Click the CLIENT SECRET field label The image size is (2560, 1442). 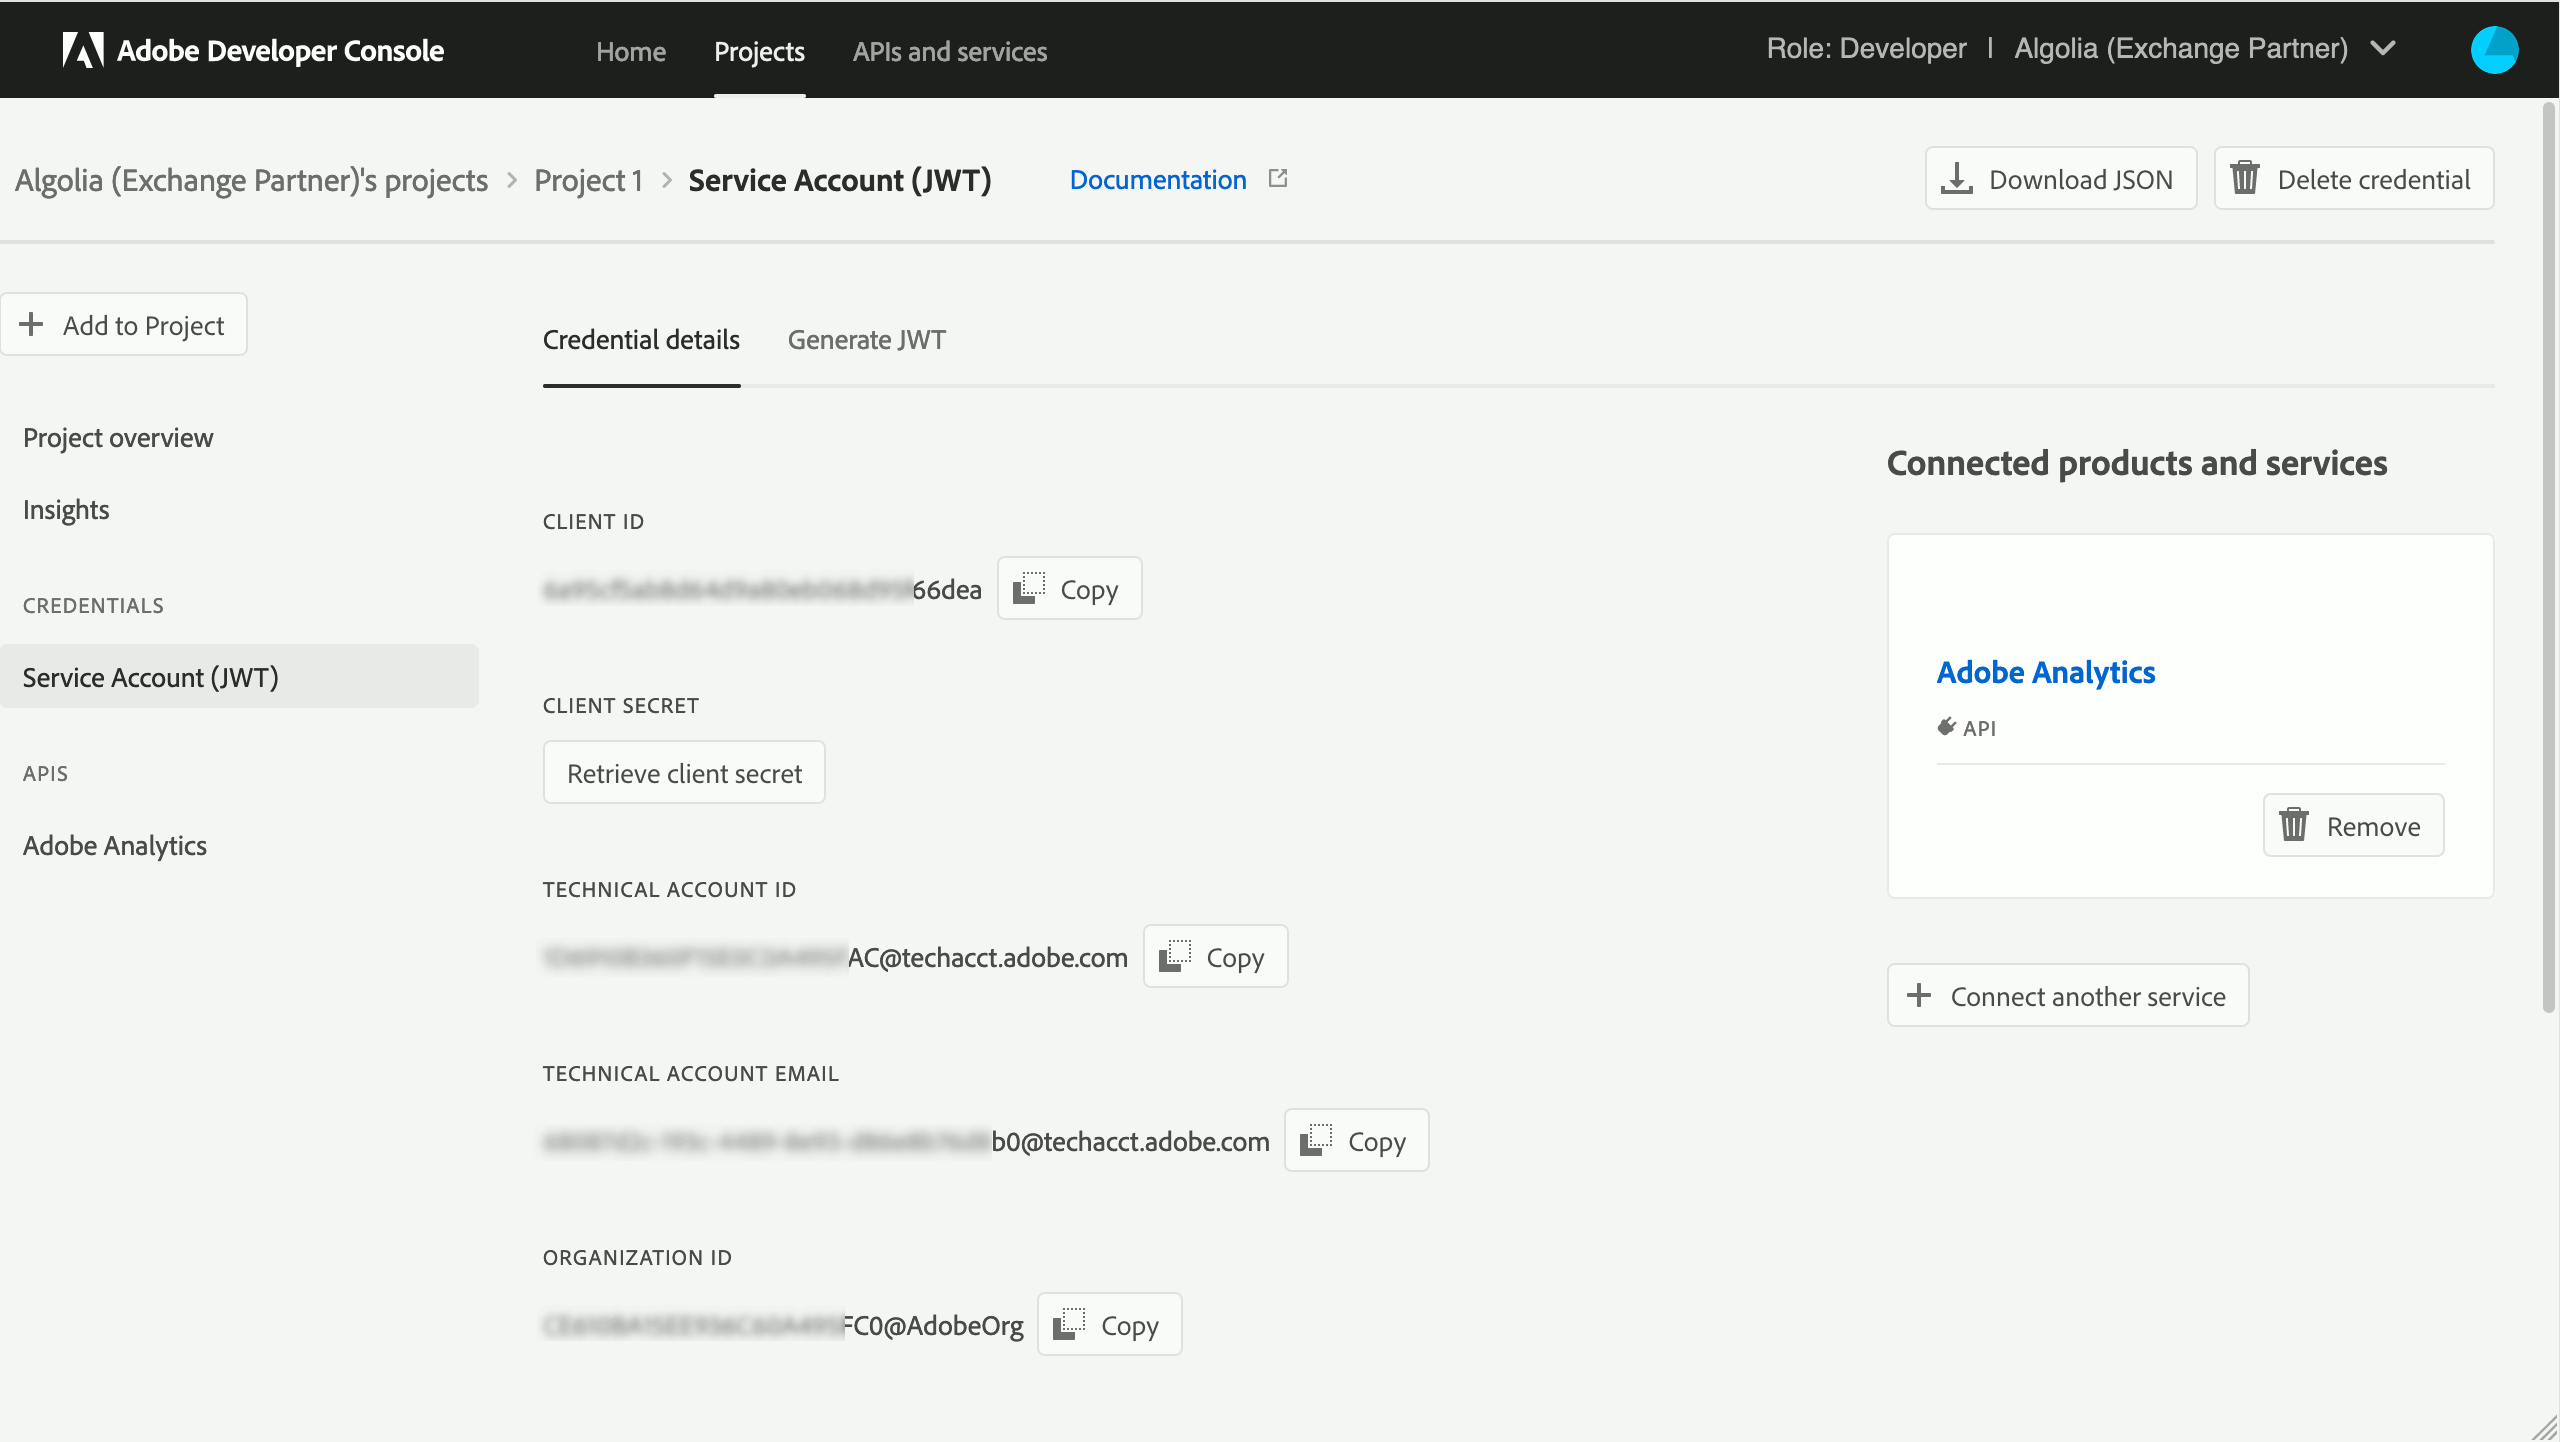click(x=621, y=706)
